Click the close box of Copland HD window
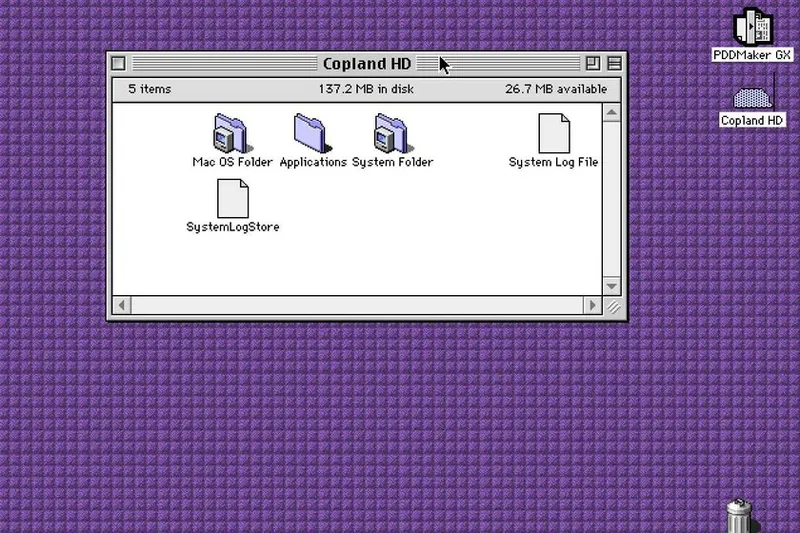 pyautogui.click(x=118, y=63)
